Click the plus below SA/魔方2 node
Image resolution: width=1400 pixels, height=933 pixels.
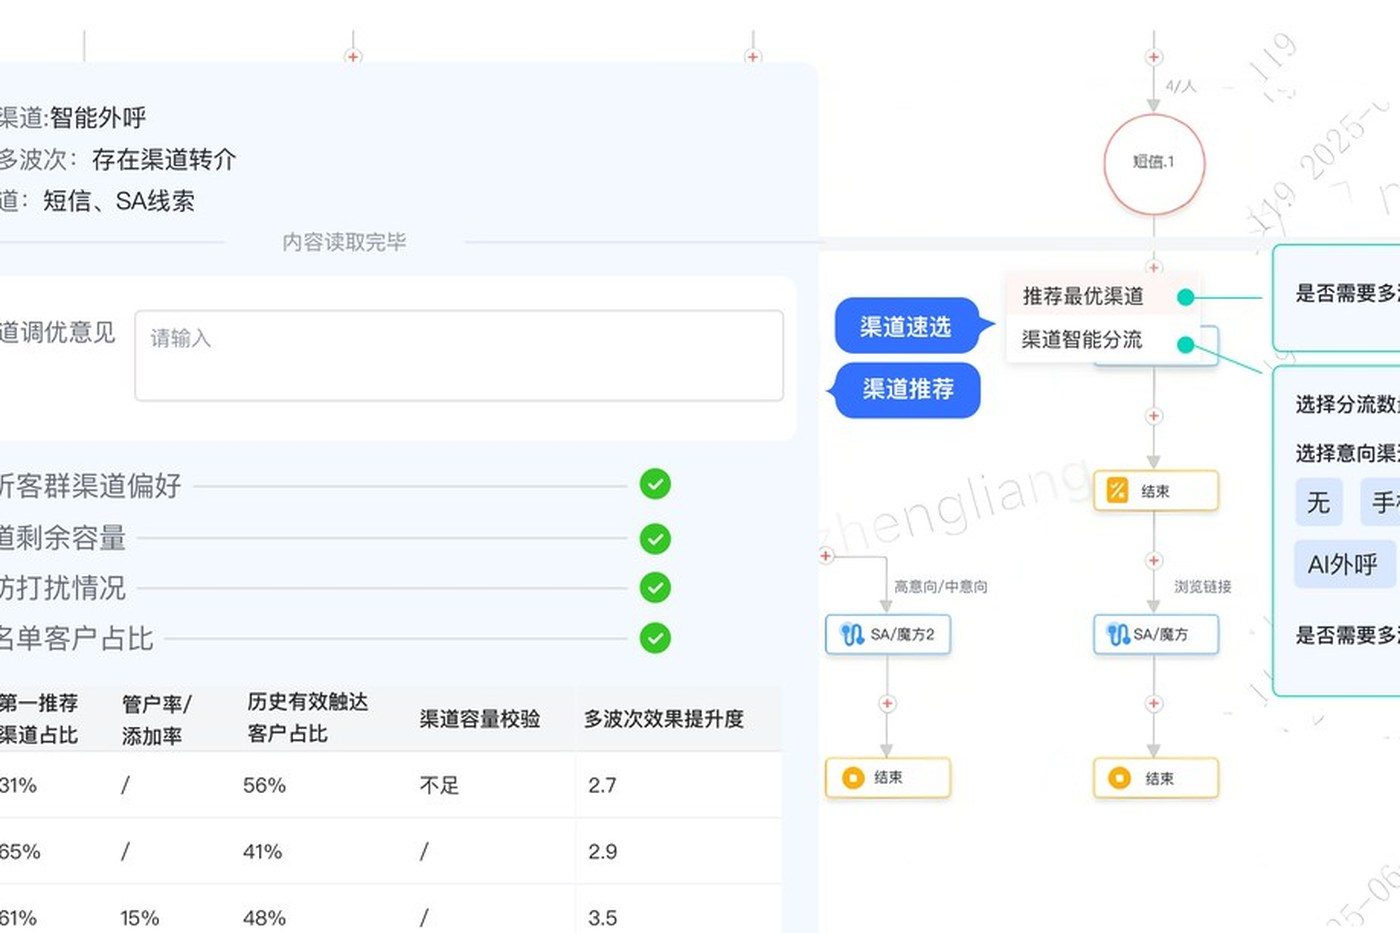887,704
